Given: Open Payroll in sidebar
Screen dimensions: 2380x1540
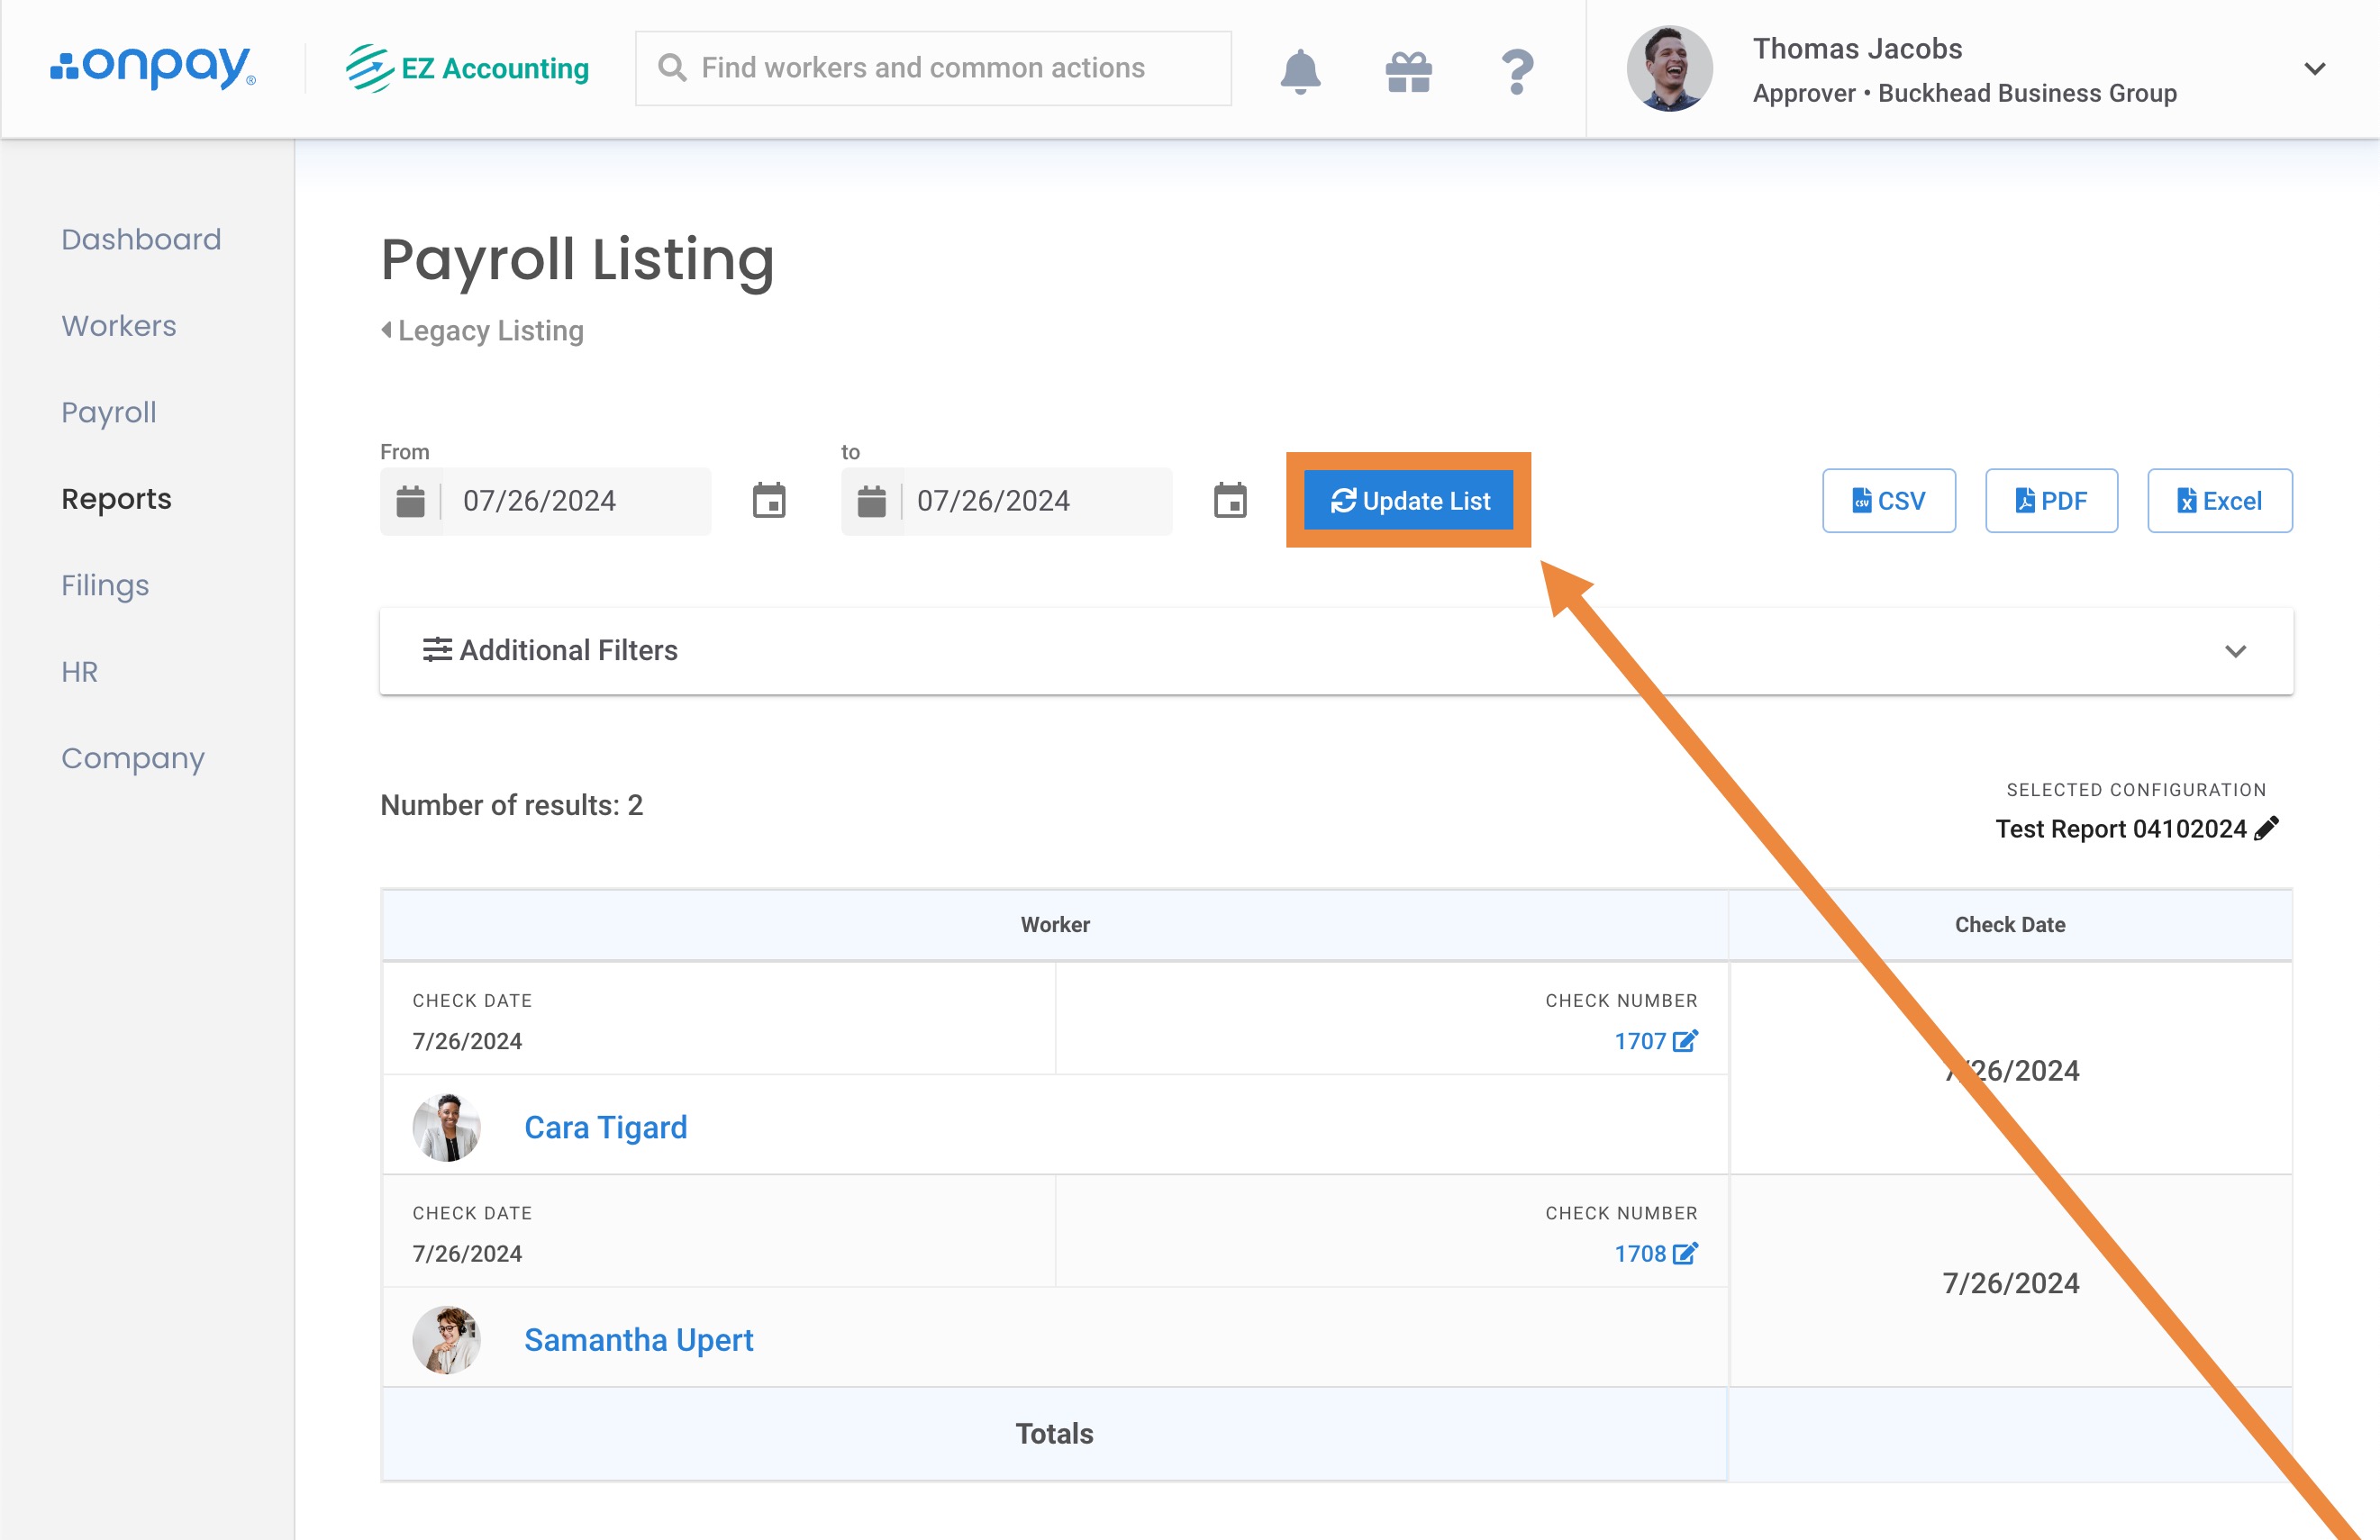Looking at the screenshot, I should (109, 412).
